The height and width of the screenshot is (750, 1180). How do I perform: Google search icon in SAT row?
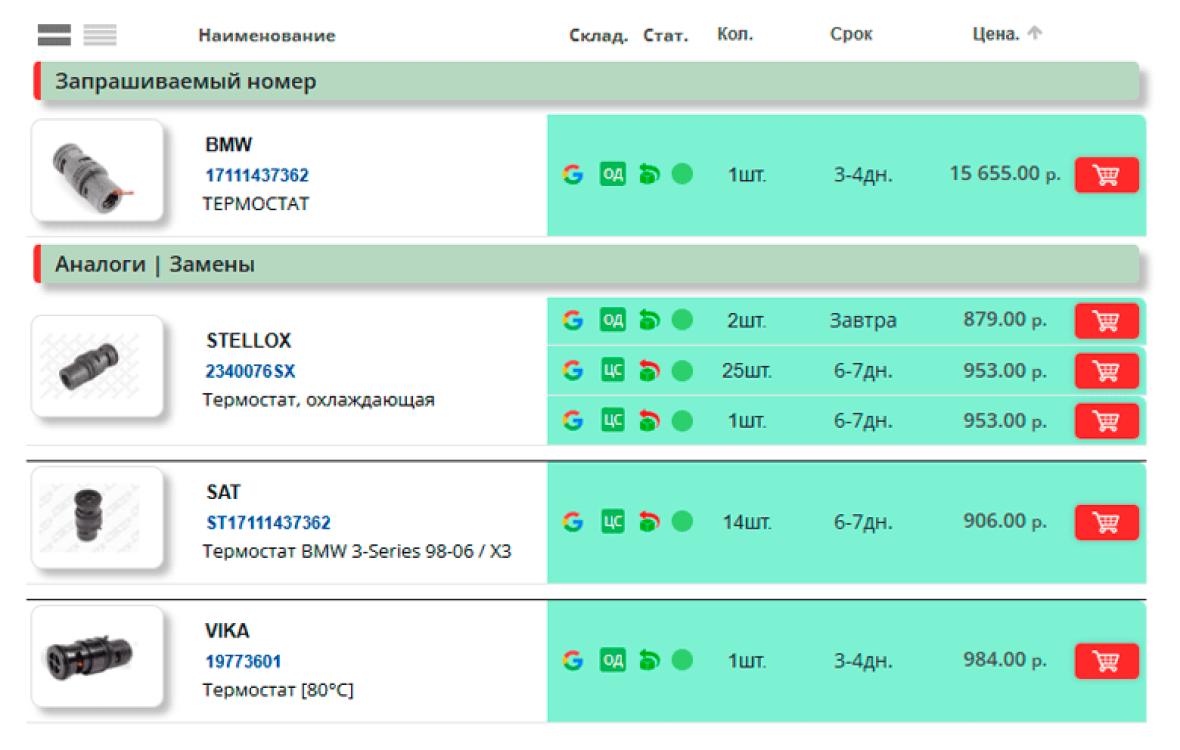point(573,521)
